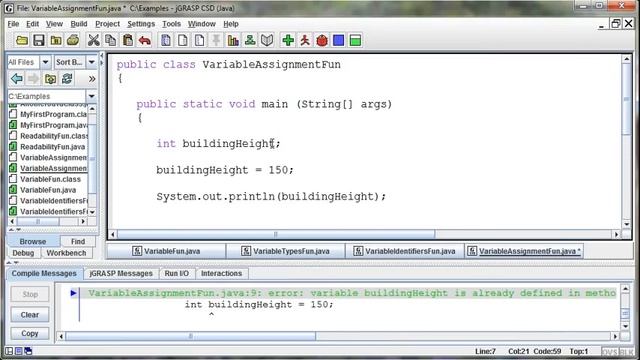Open the Settings menu

(x=141, y=24)
